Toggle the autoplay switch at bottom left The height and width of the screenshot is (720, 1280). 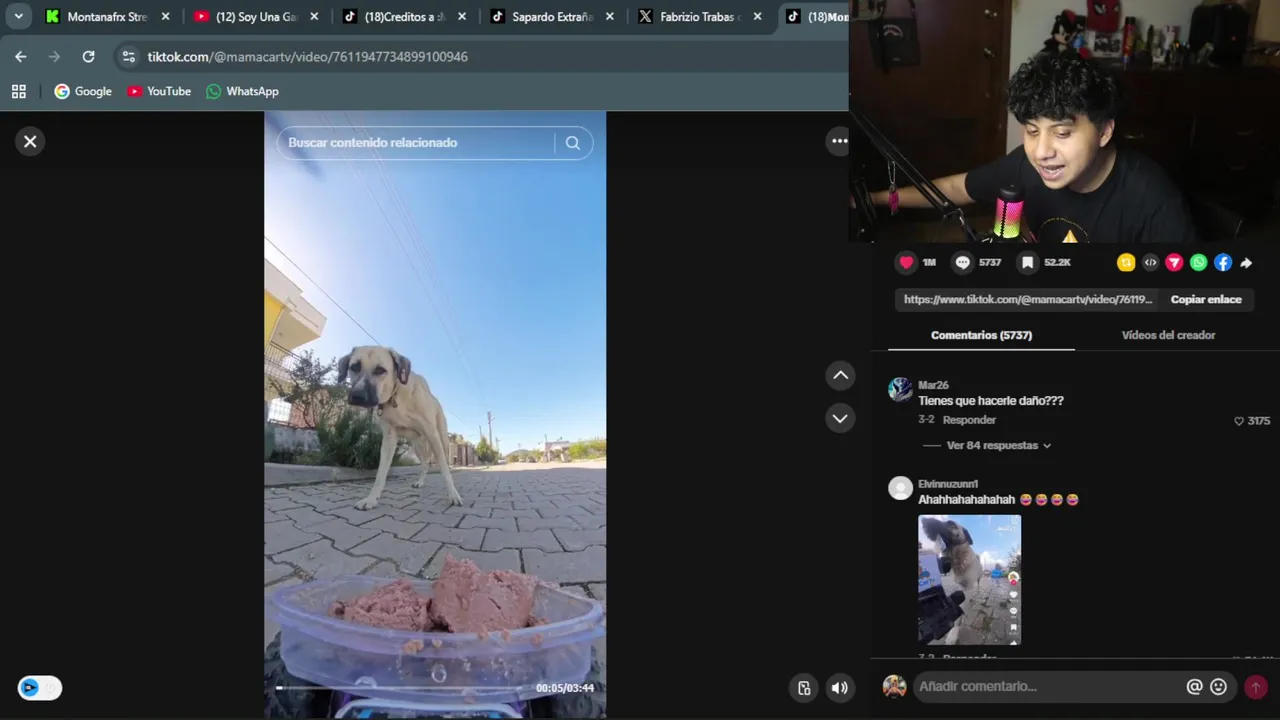tap(40, 687)
